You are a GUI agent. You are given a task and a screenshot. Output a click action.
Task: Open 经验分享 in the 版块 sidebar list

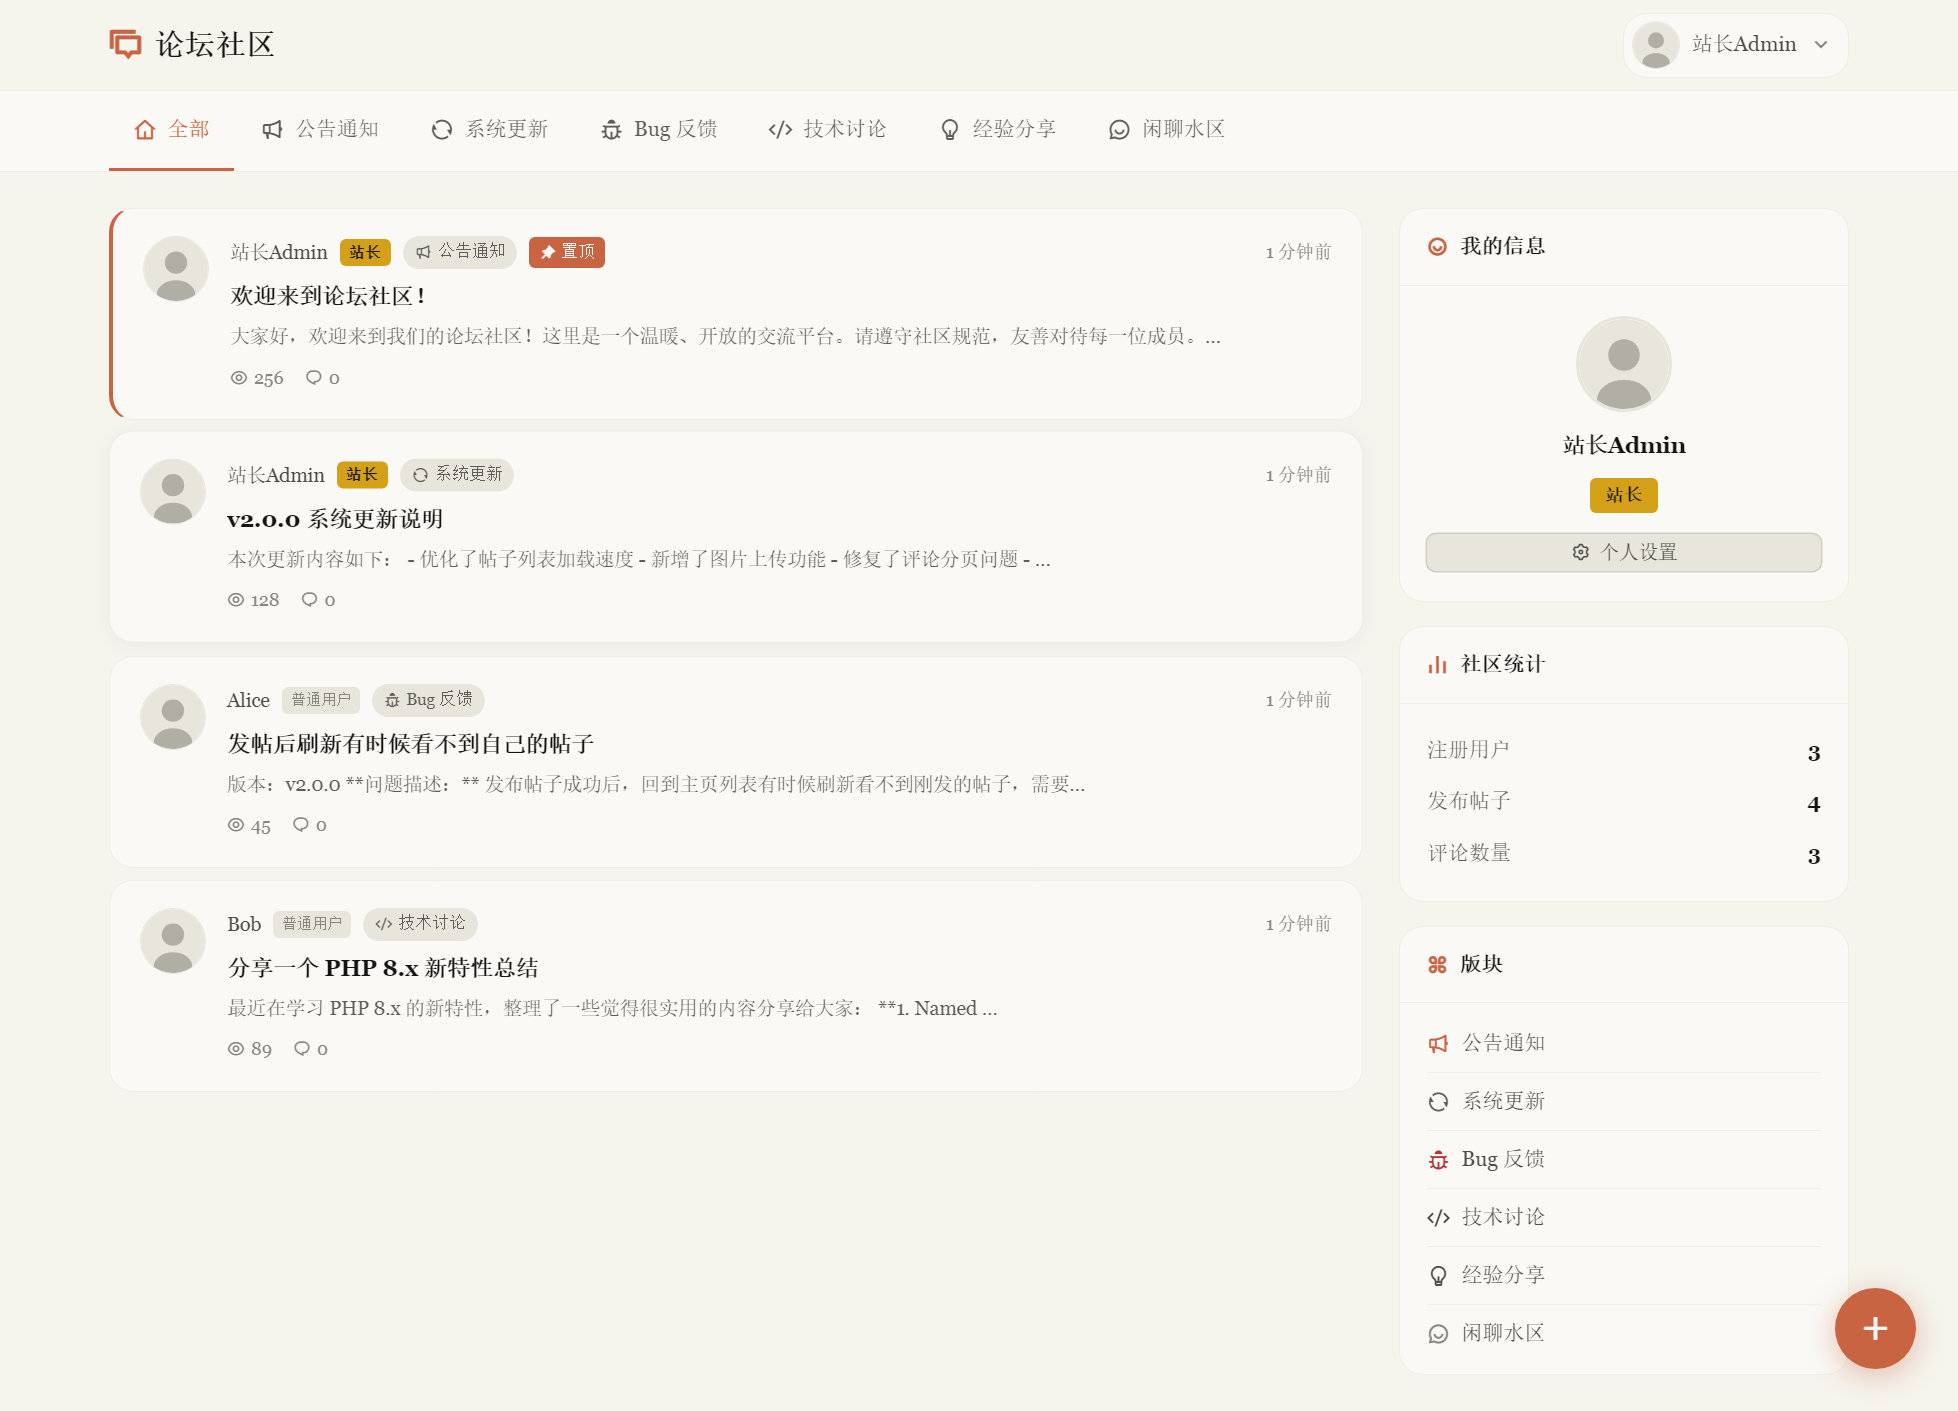pyautogui.click(x=1623, y=1276)
